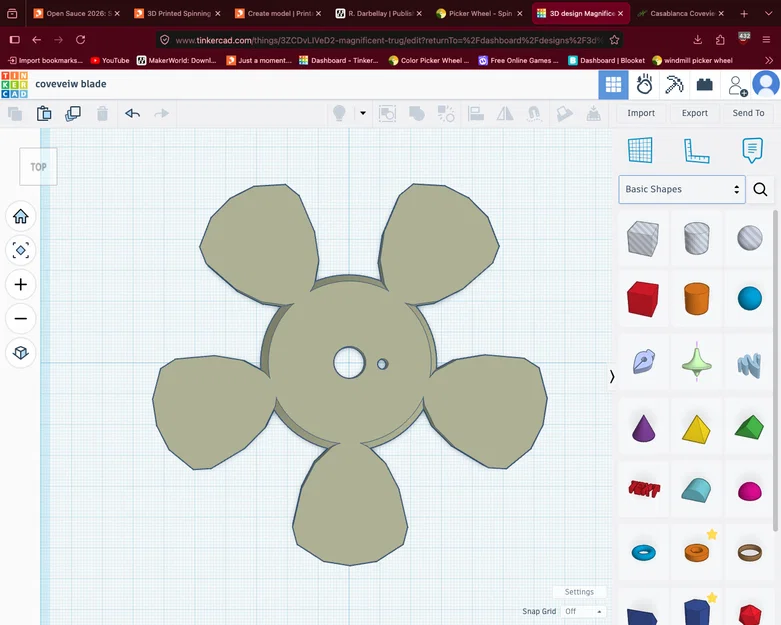Click the Delete trash icon

click(102, 114)
